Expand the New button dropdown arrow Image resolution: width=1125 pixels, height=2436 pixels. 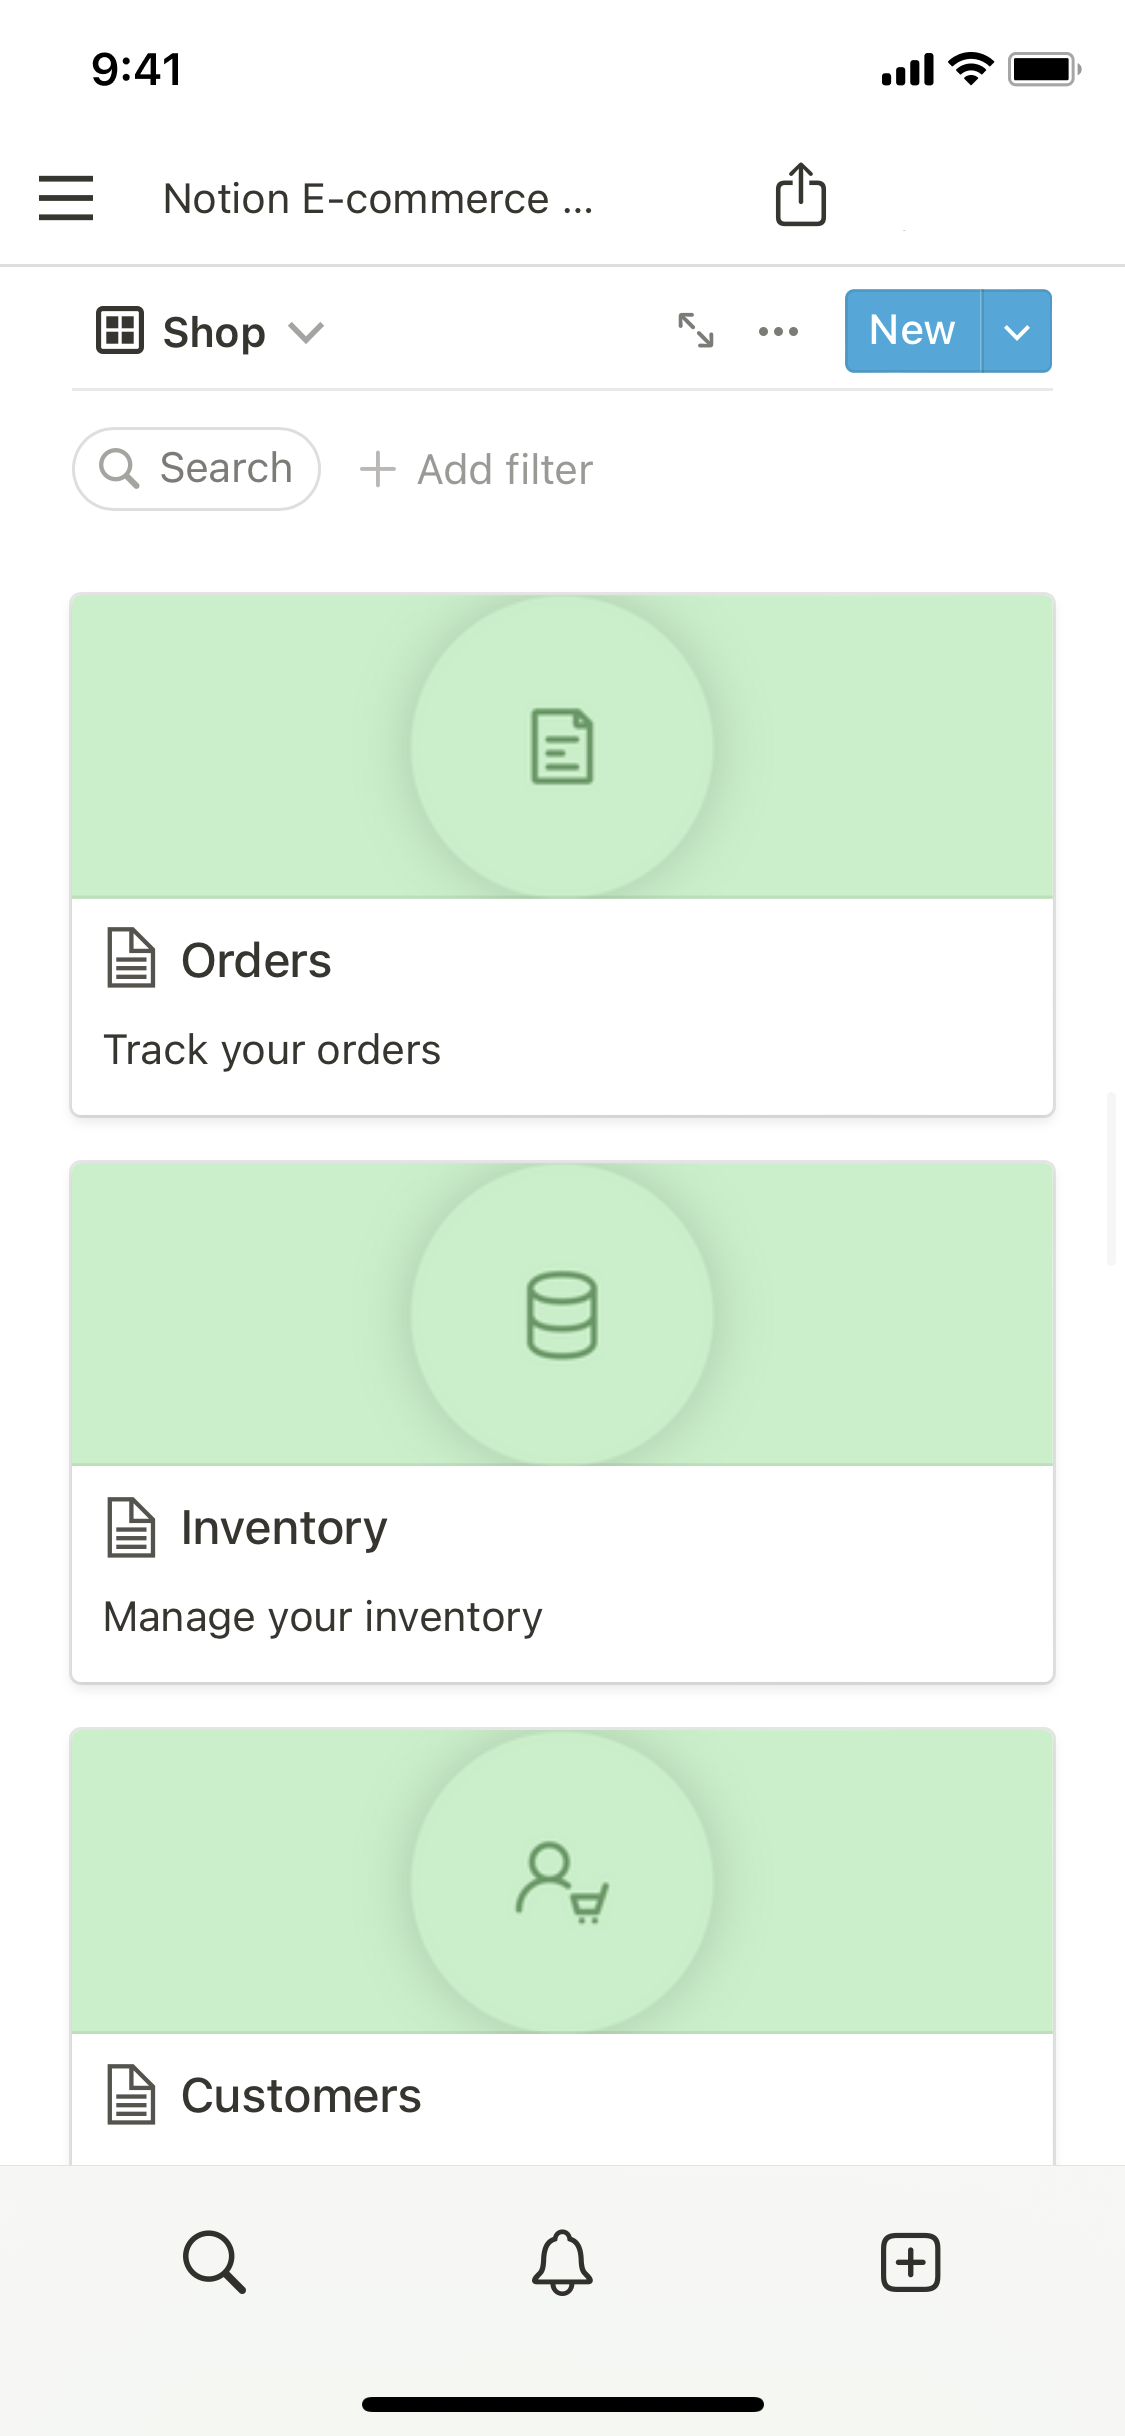click(x=1016, y=331)
